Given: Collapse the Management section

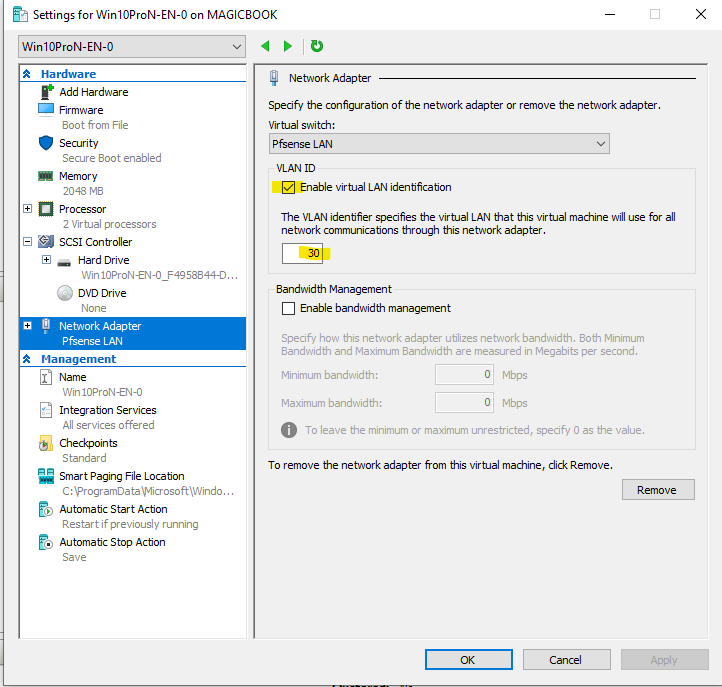Looking at the screenshot, I should 27,359.
